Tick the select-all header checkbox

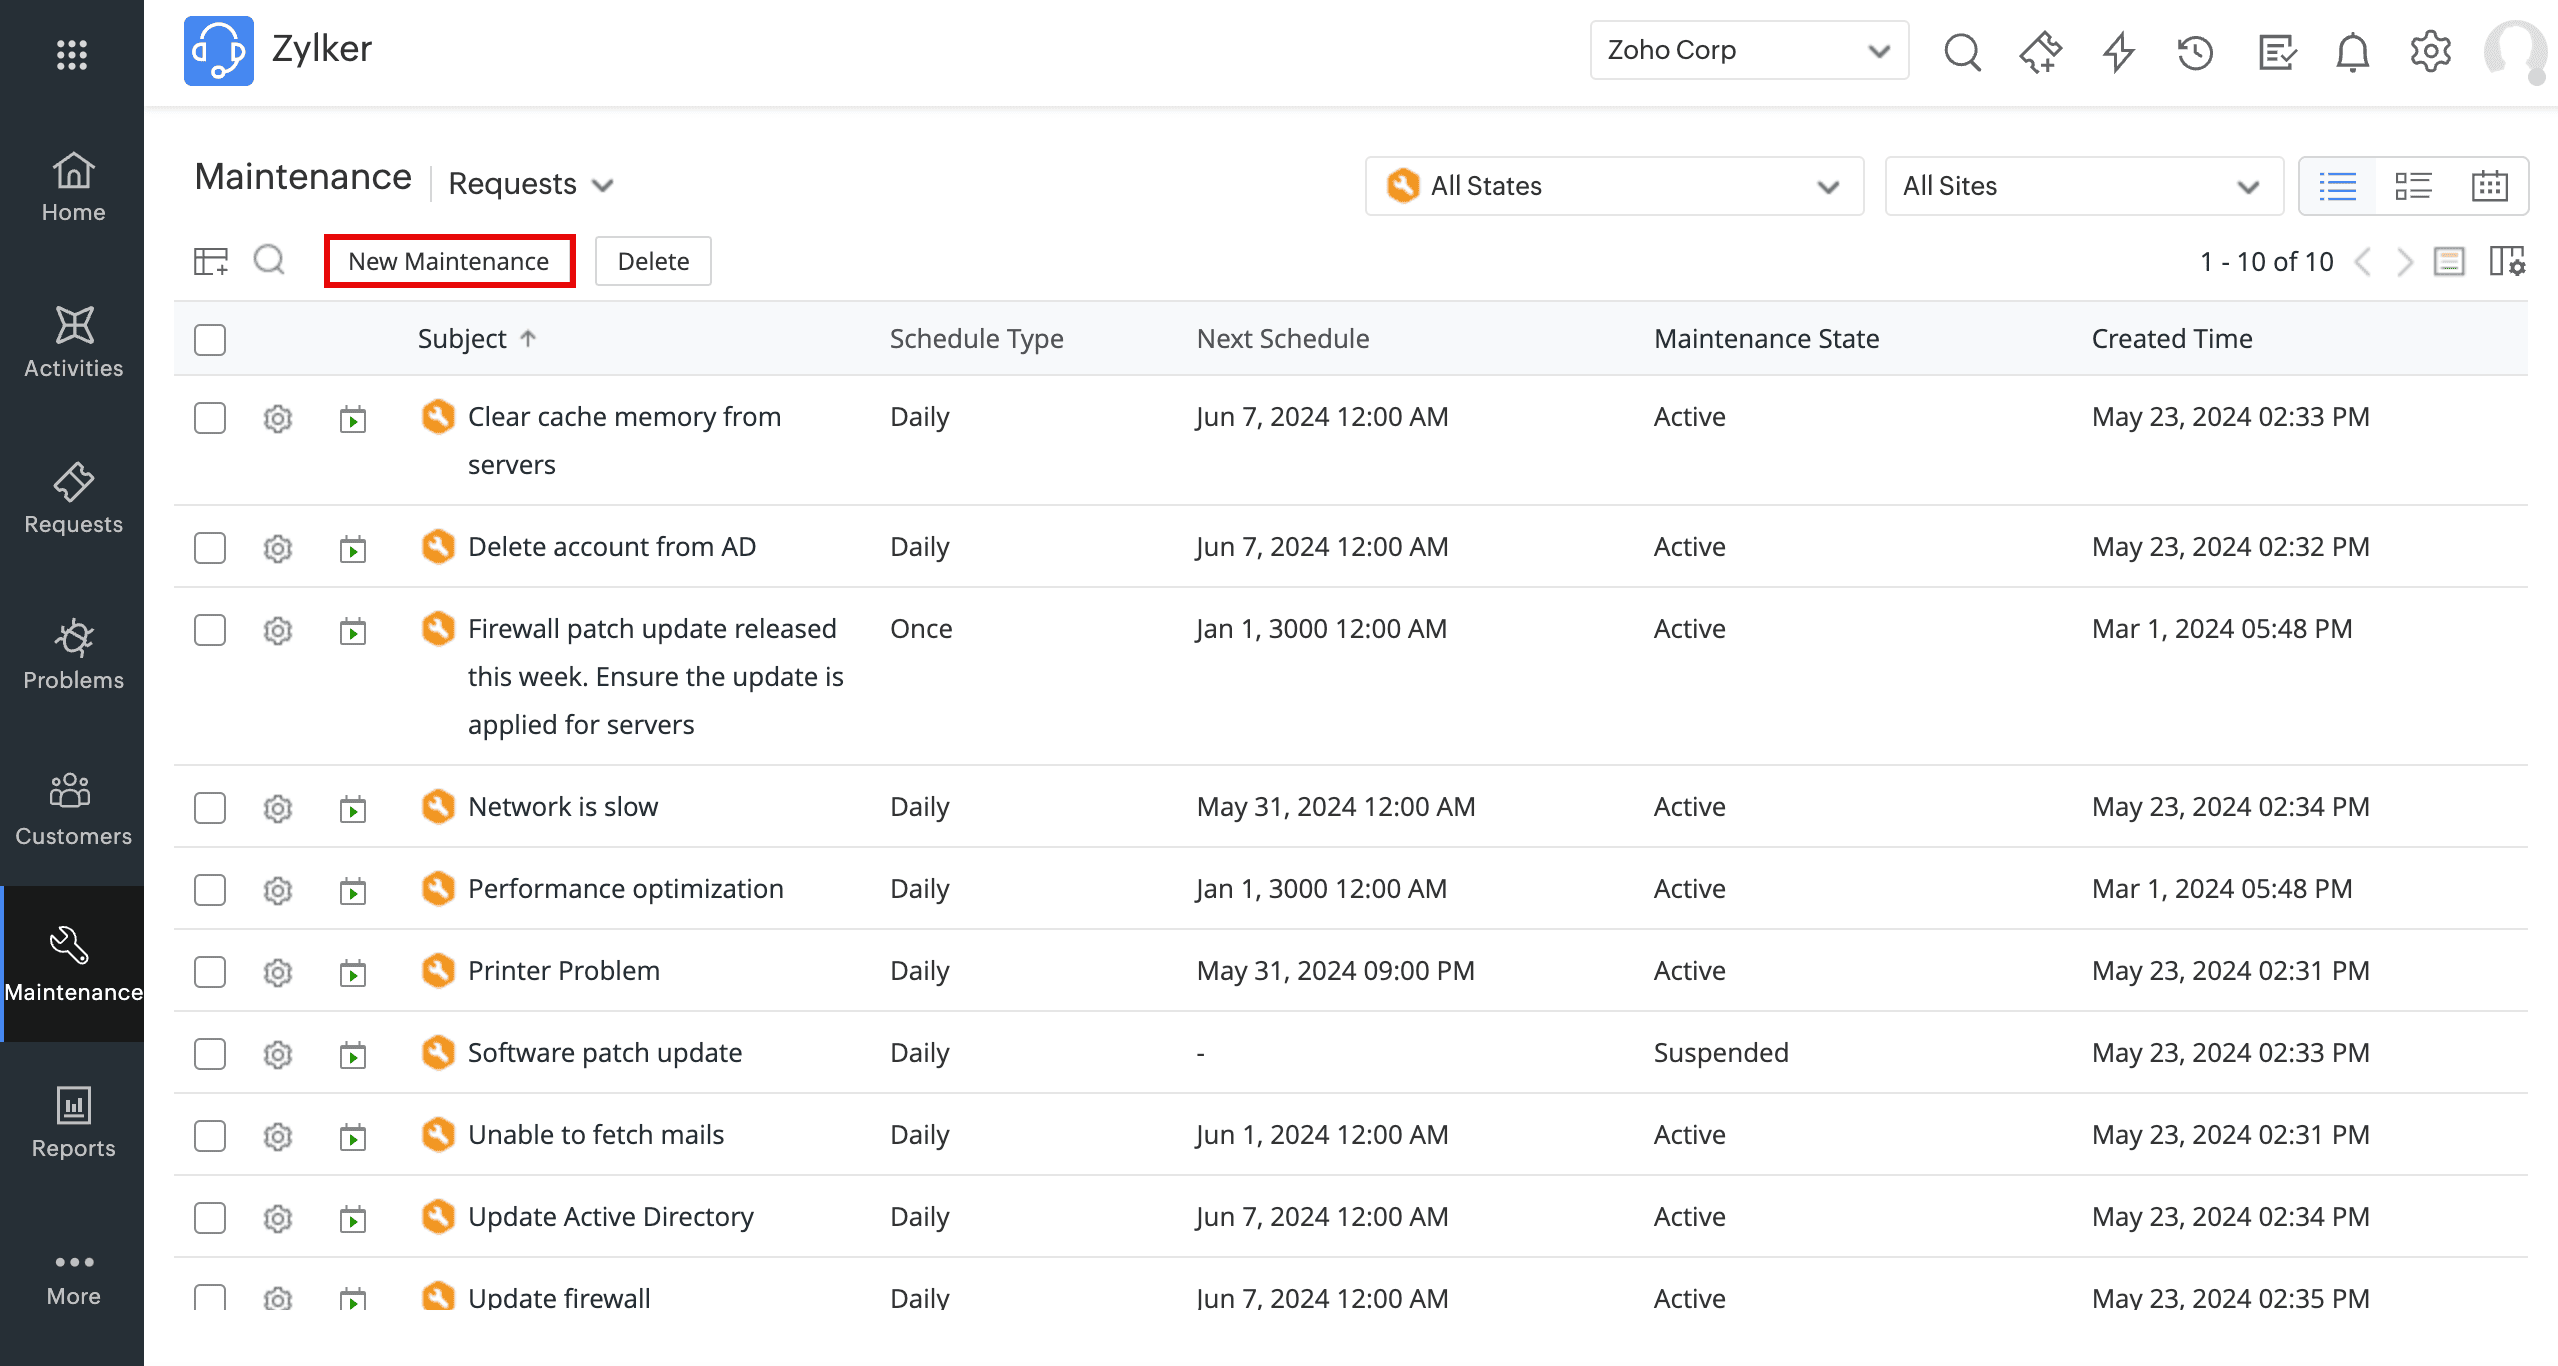pos(210,340)
